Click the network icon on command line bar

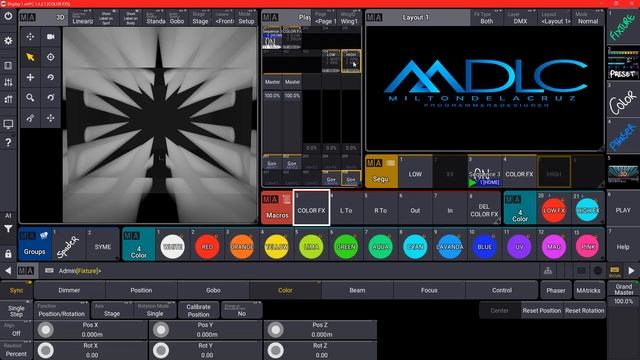(548, 271)
